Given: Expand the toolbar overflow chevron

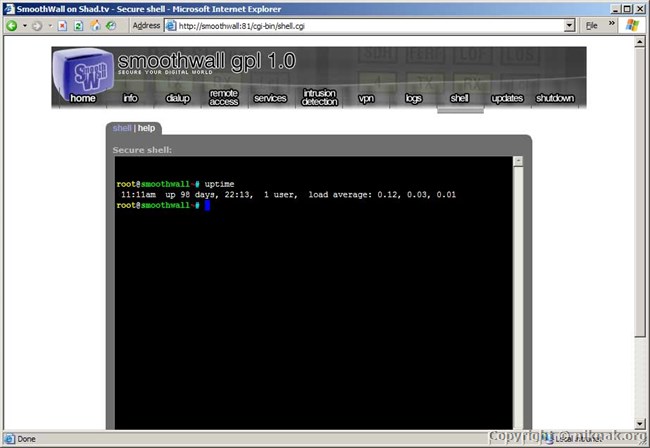Looking at the screenshot, I should point(611,23).
